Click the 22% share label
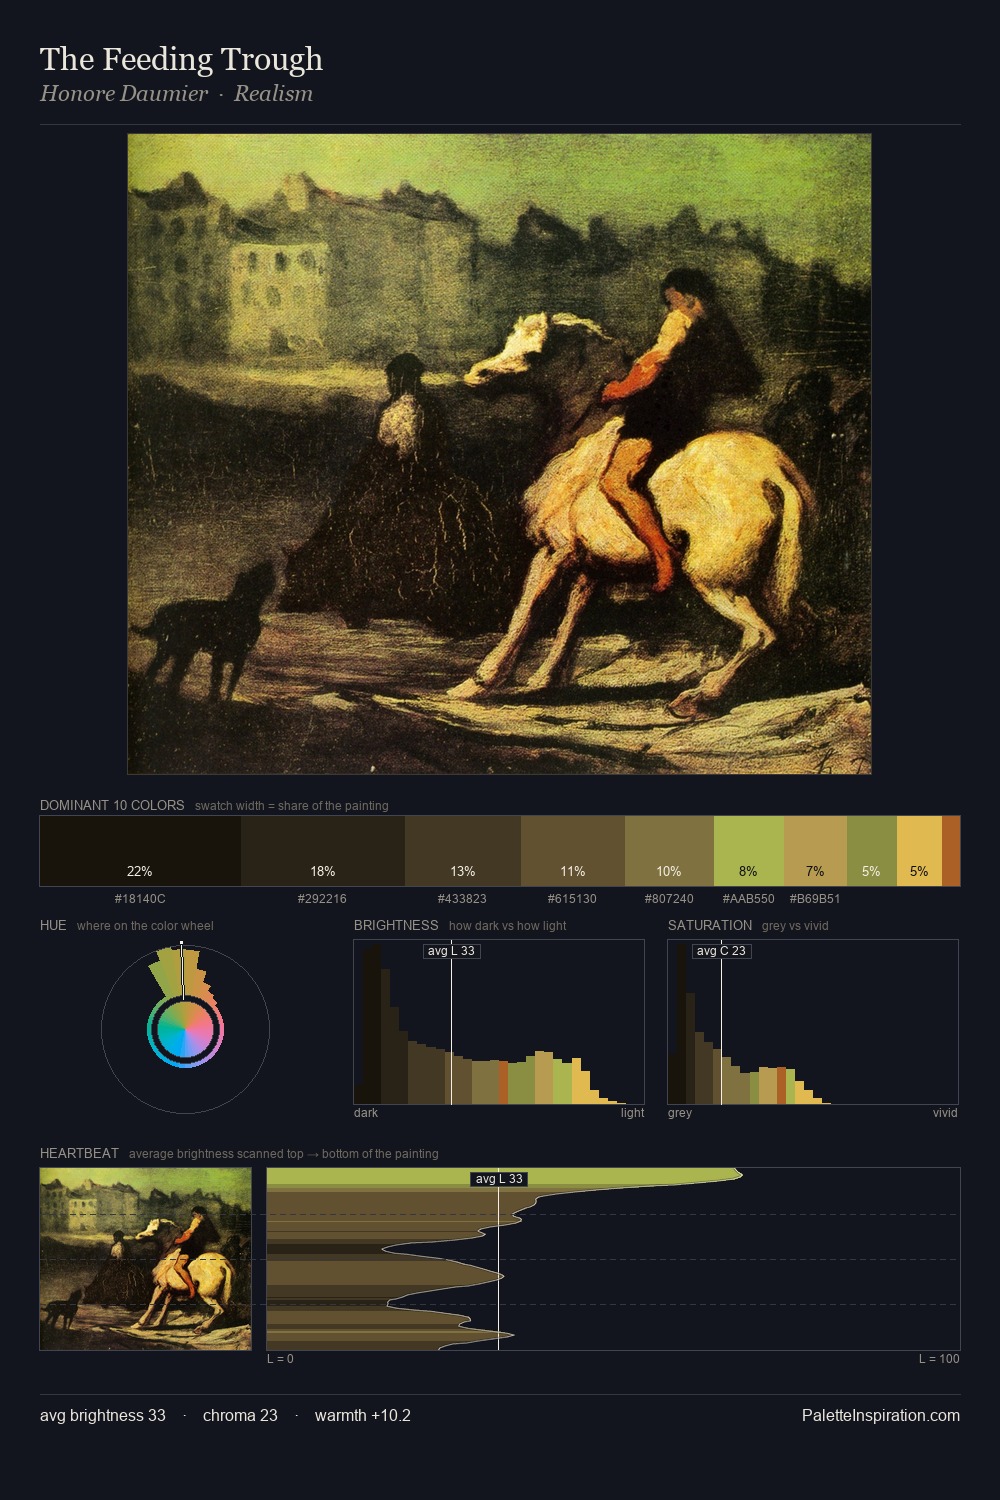This screenshot has height=1500, width=1000. [x=140, y=871]
